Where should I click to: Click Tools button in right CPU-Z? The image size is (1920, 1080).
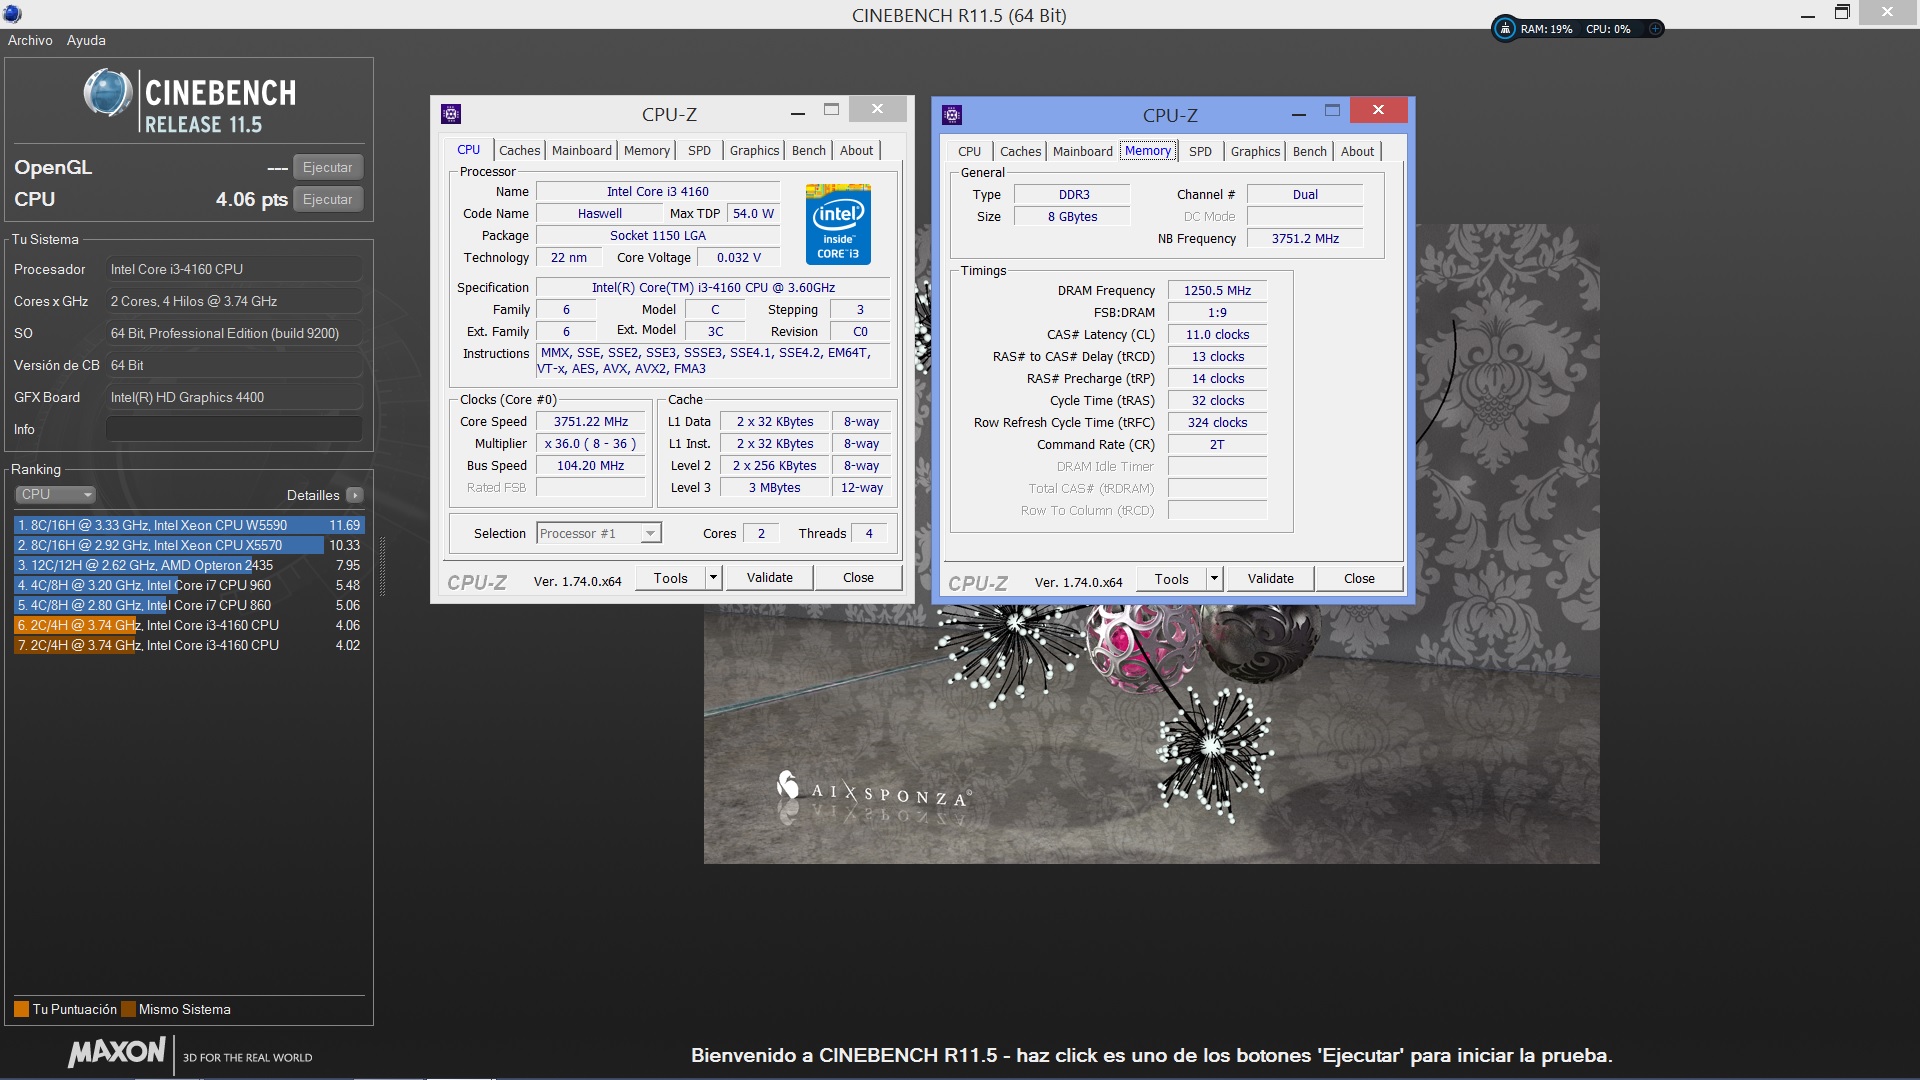1171,579
